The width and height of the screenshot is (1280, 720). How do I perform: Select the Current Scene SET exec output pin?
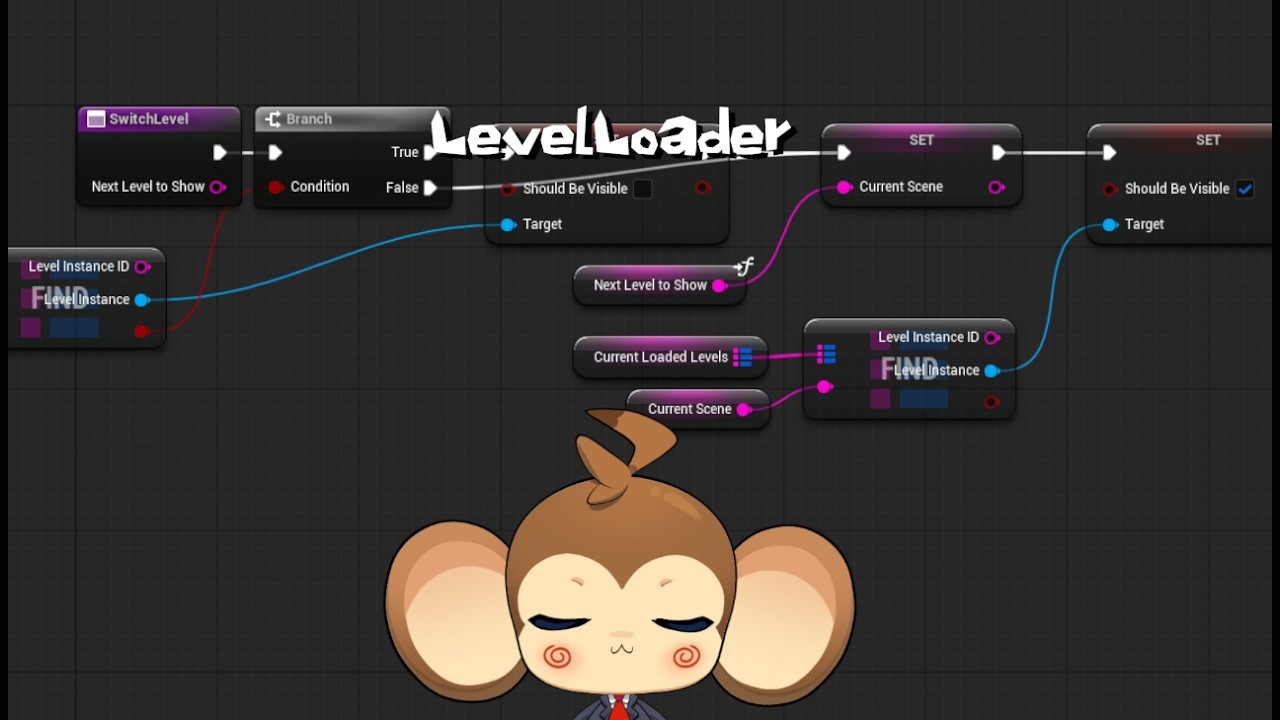point(998,153)
